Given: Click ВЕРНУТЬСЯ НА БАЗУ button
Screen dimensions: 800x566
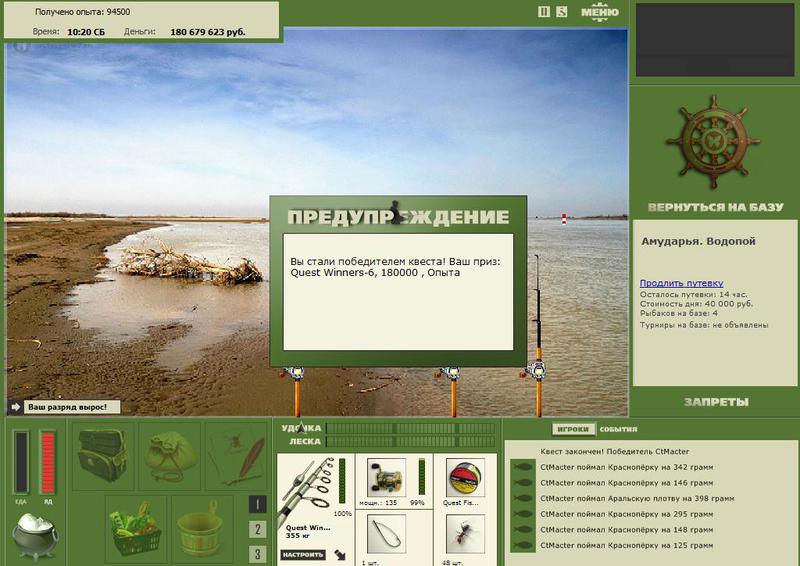Looking at the screenshot, I should coord(715,207).
